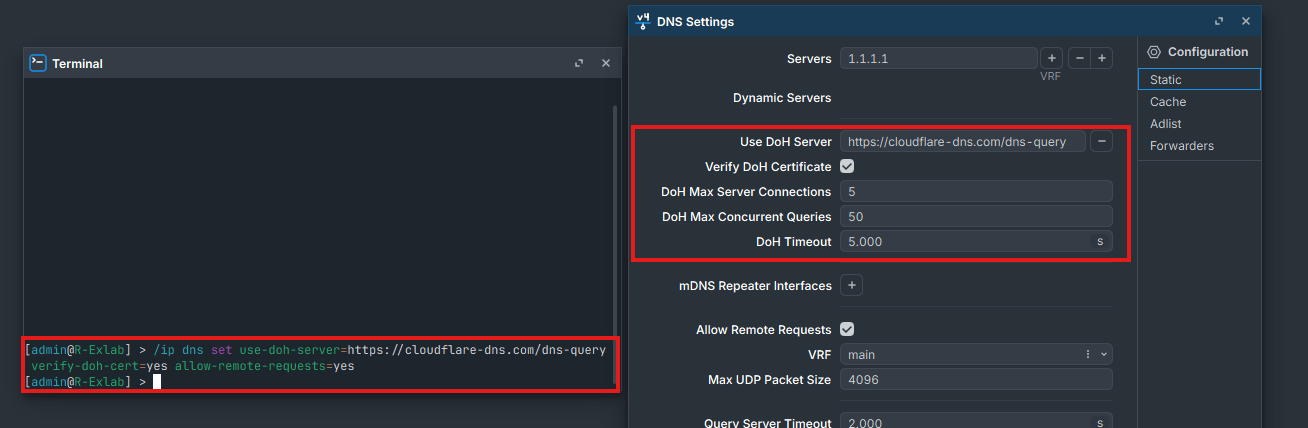
Task: Close the DNS Settings window
Action: (x=1245, y=21)
